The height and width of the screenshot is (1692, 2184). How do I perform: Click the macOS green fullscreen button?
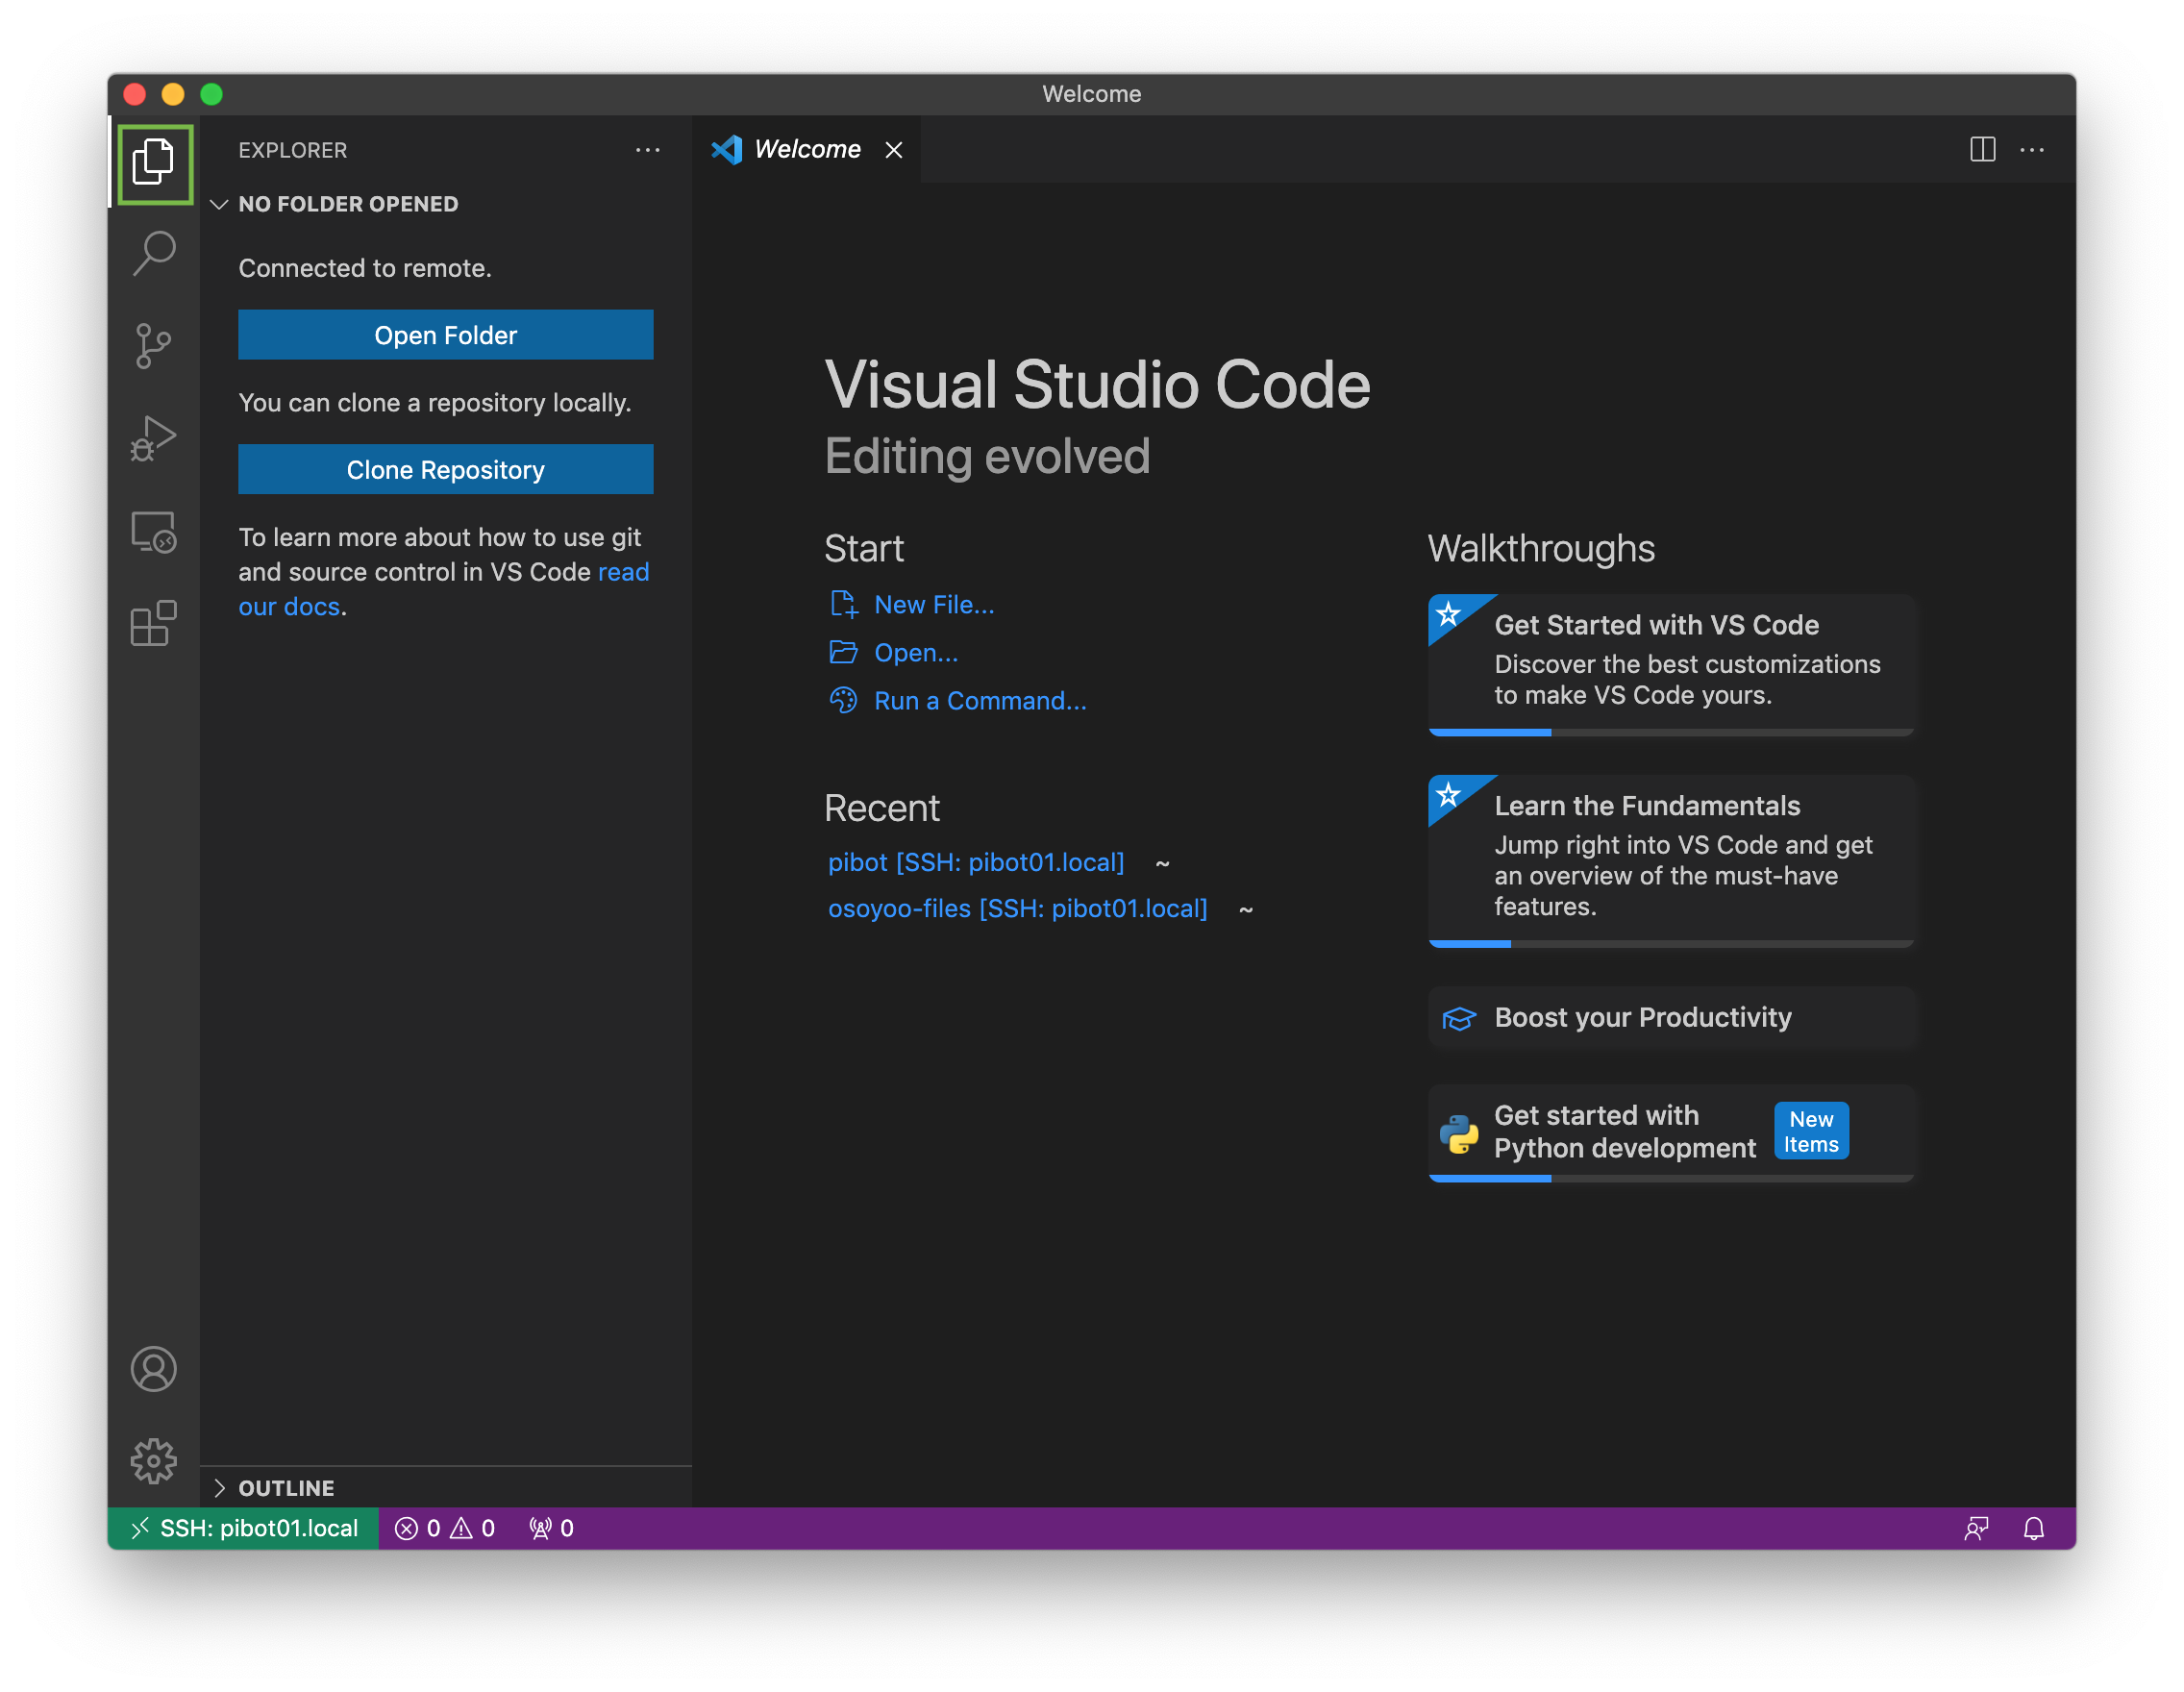coord(211,95)
